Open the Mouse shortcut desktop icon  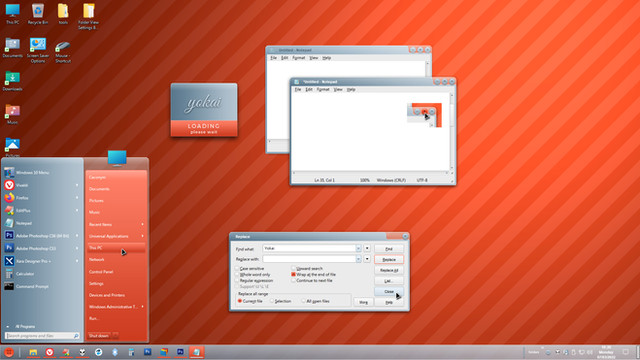63,51
